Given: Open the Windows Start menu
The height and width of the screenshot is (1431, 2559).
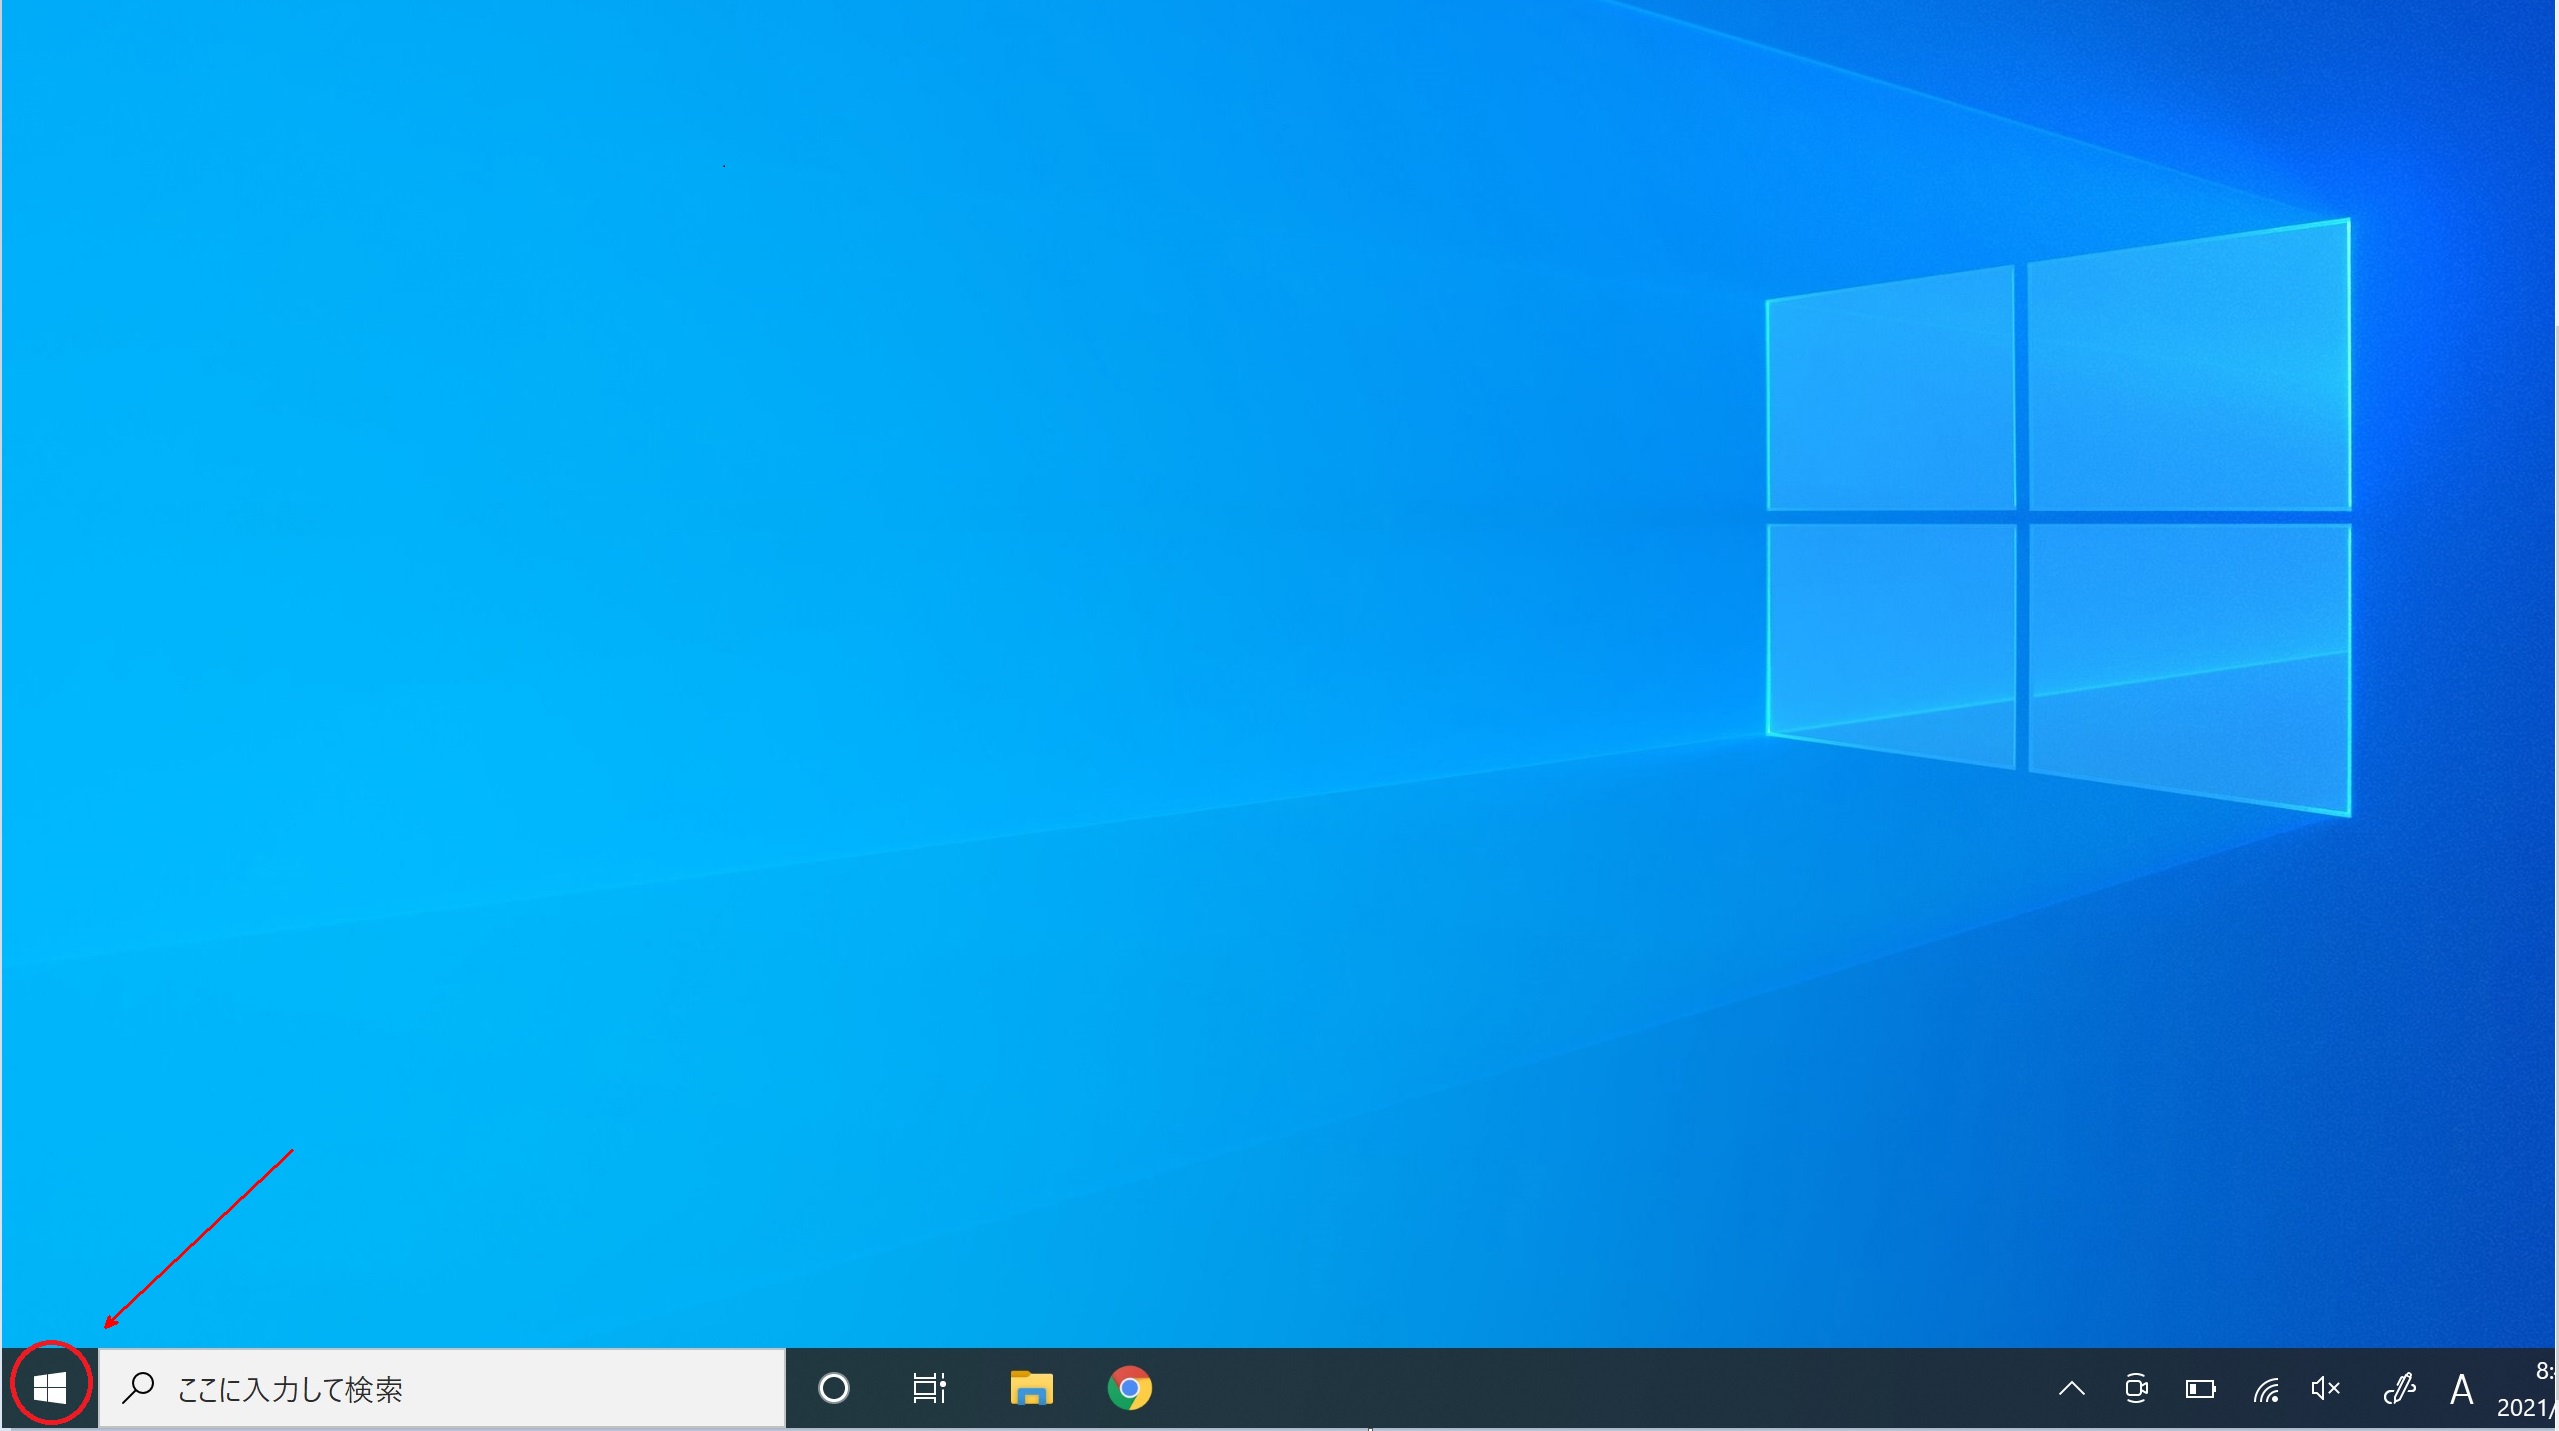Looking at the screenshot, I should pyautogui.click(x=49, y=1387).
